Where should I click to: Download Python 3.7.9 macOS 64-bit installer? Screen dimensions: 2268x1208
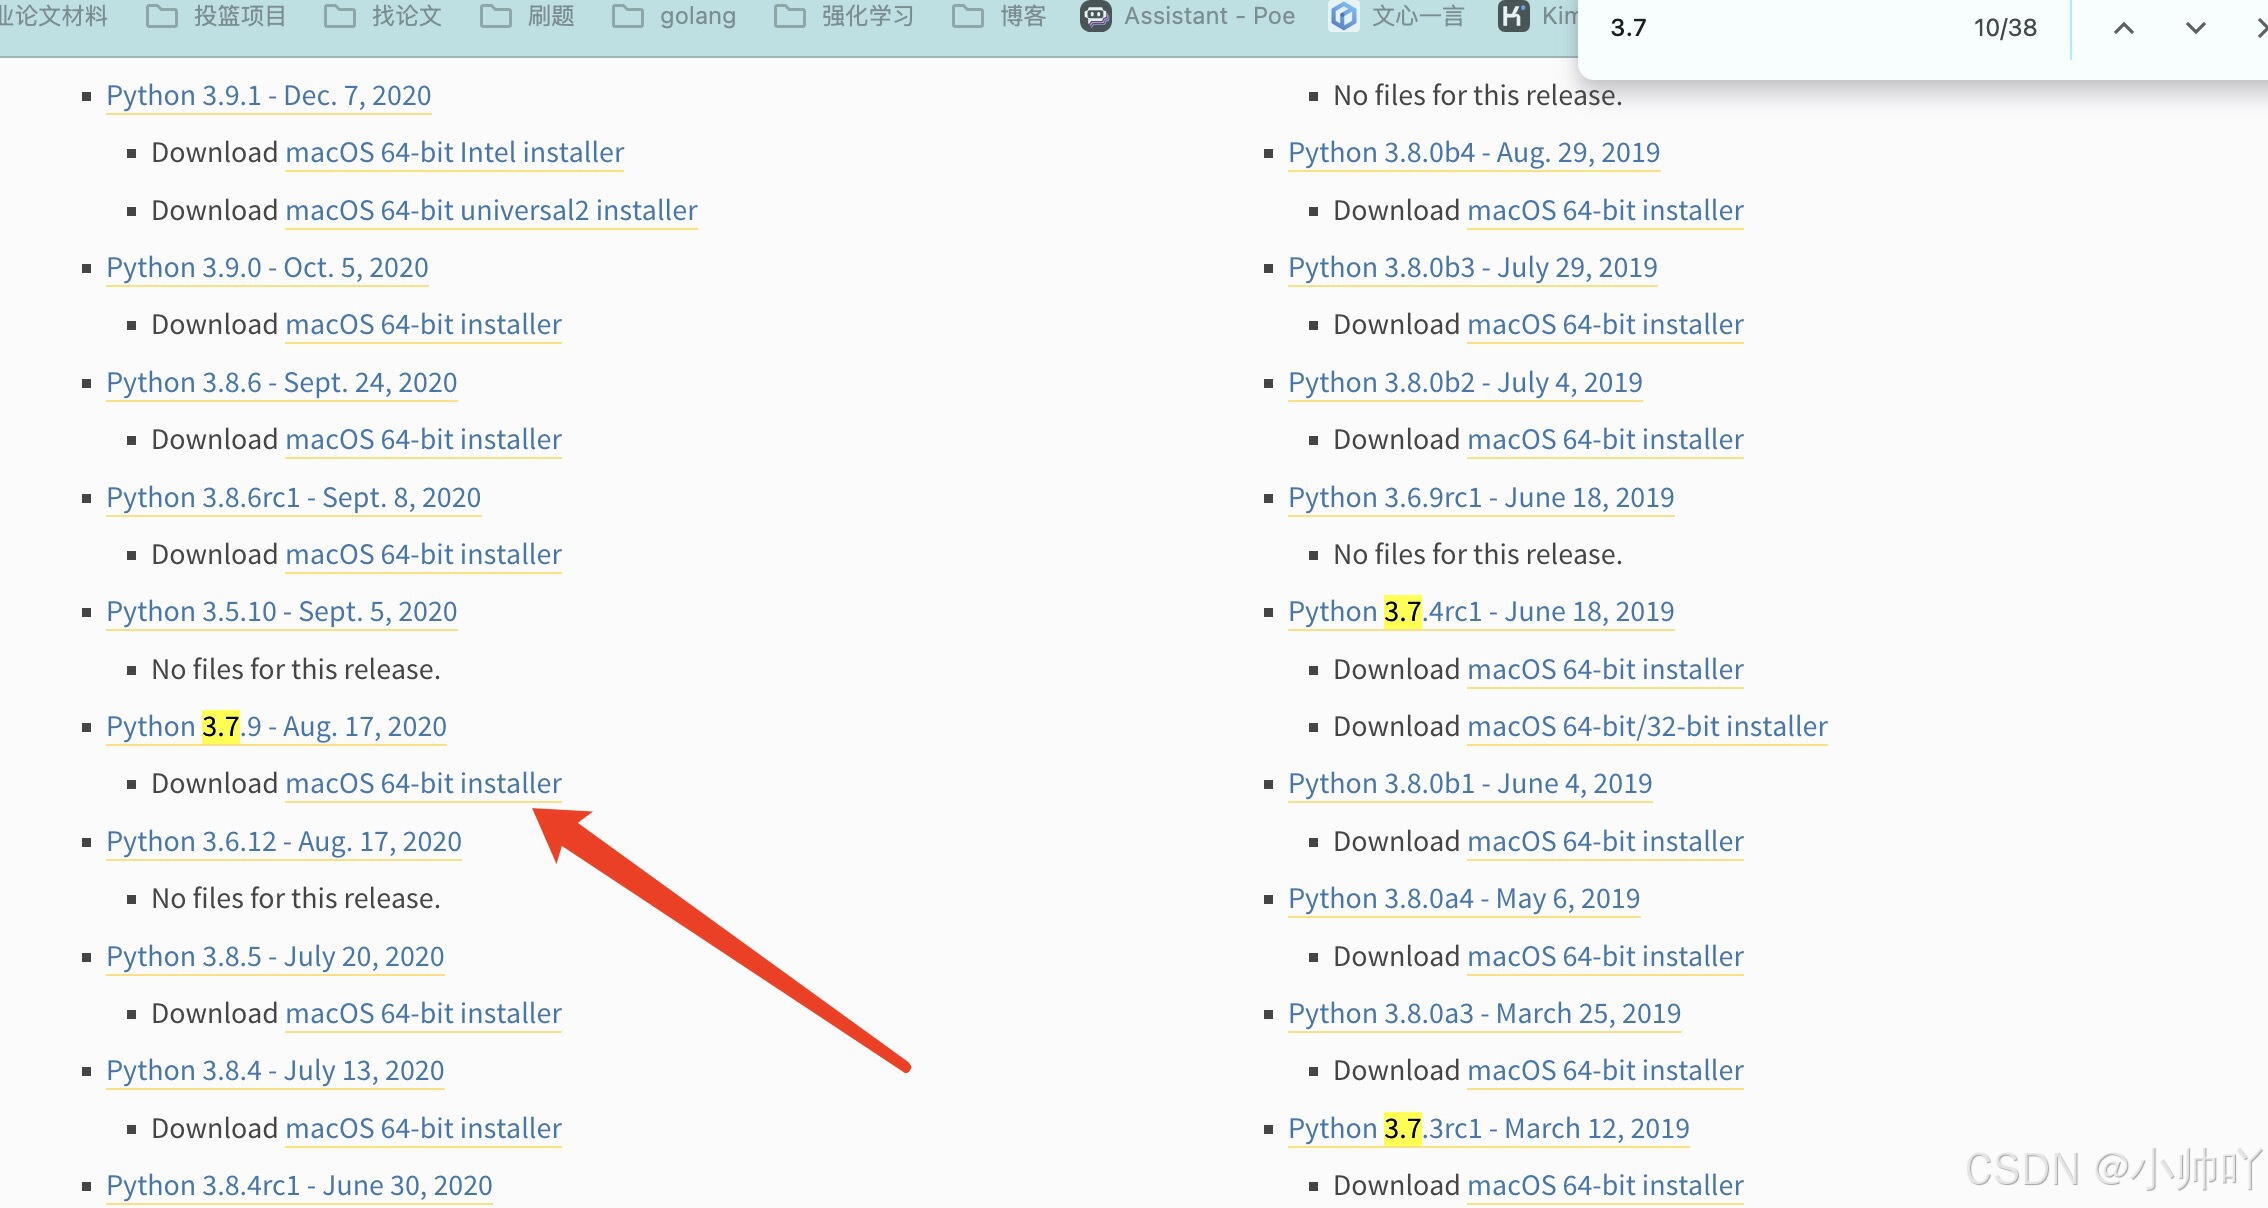tap(423, 783)
